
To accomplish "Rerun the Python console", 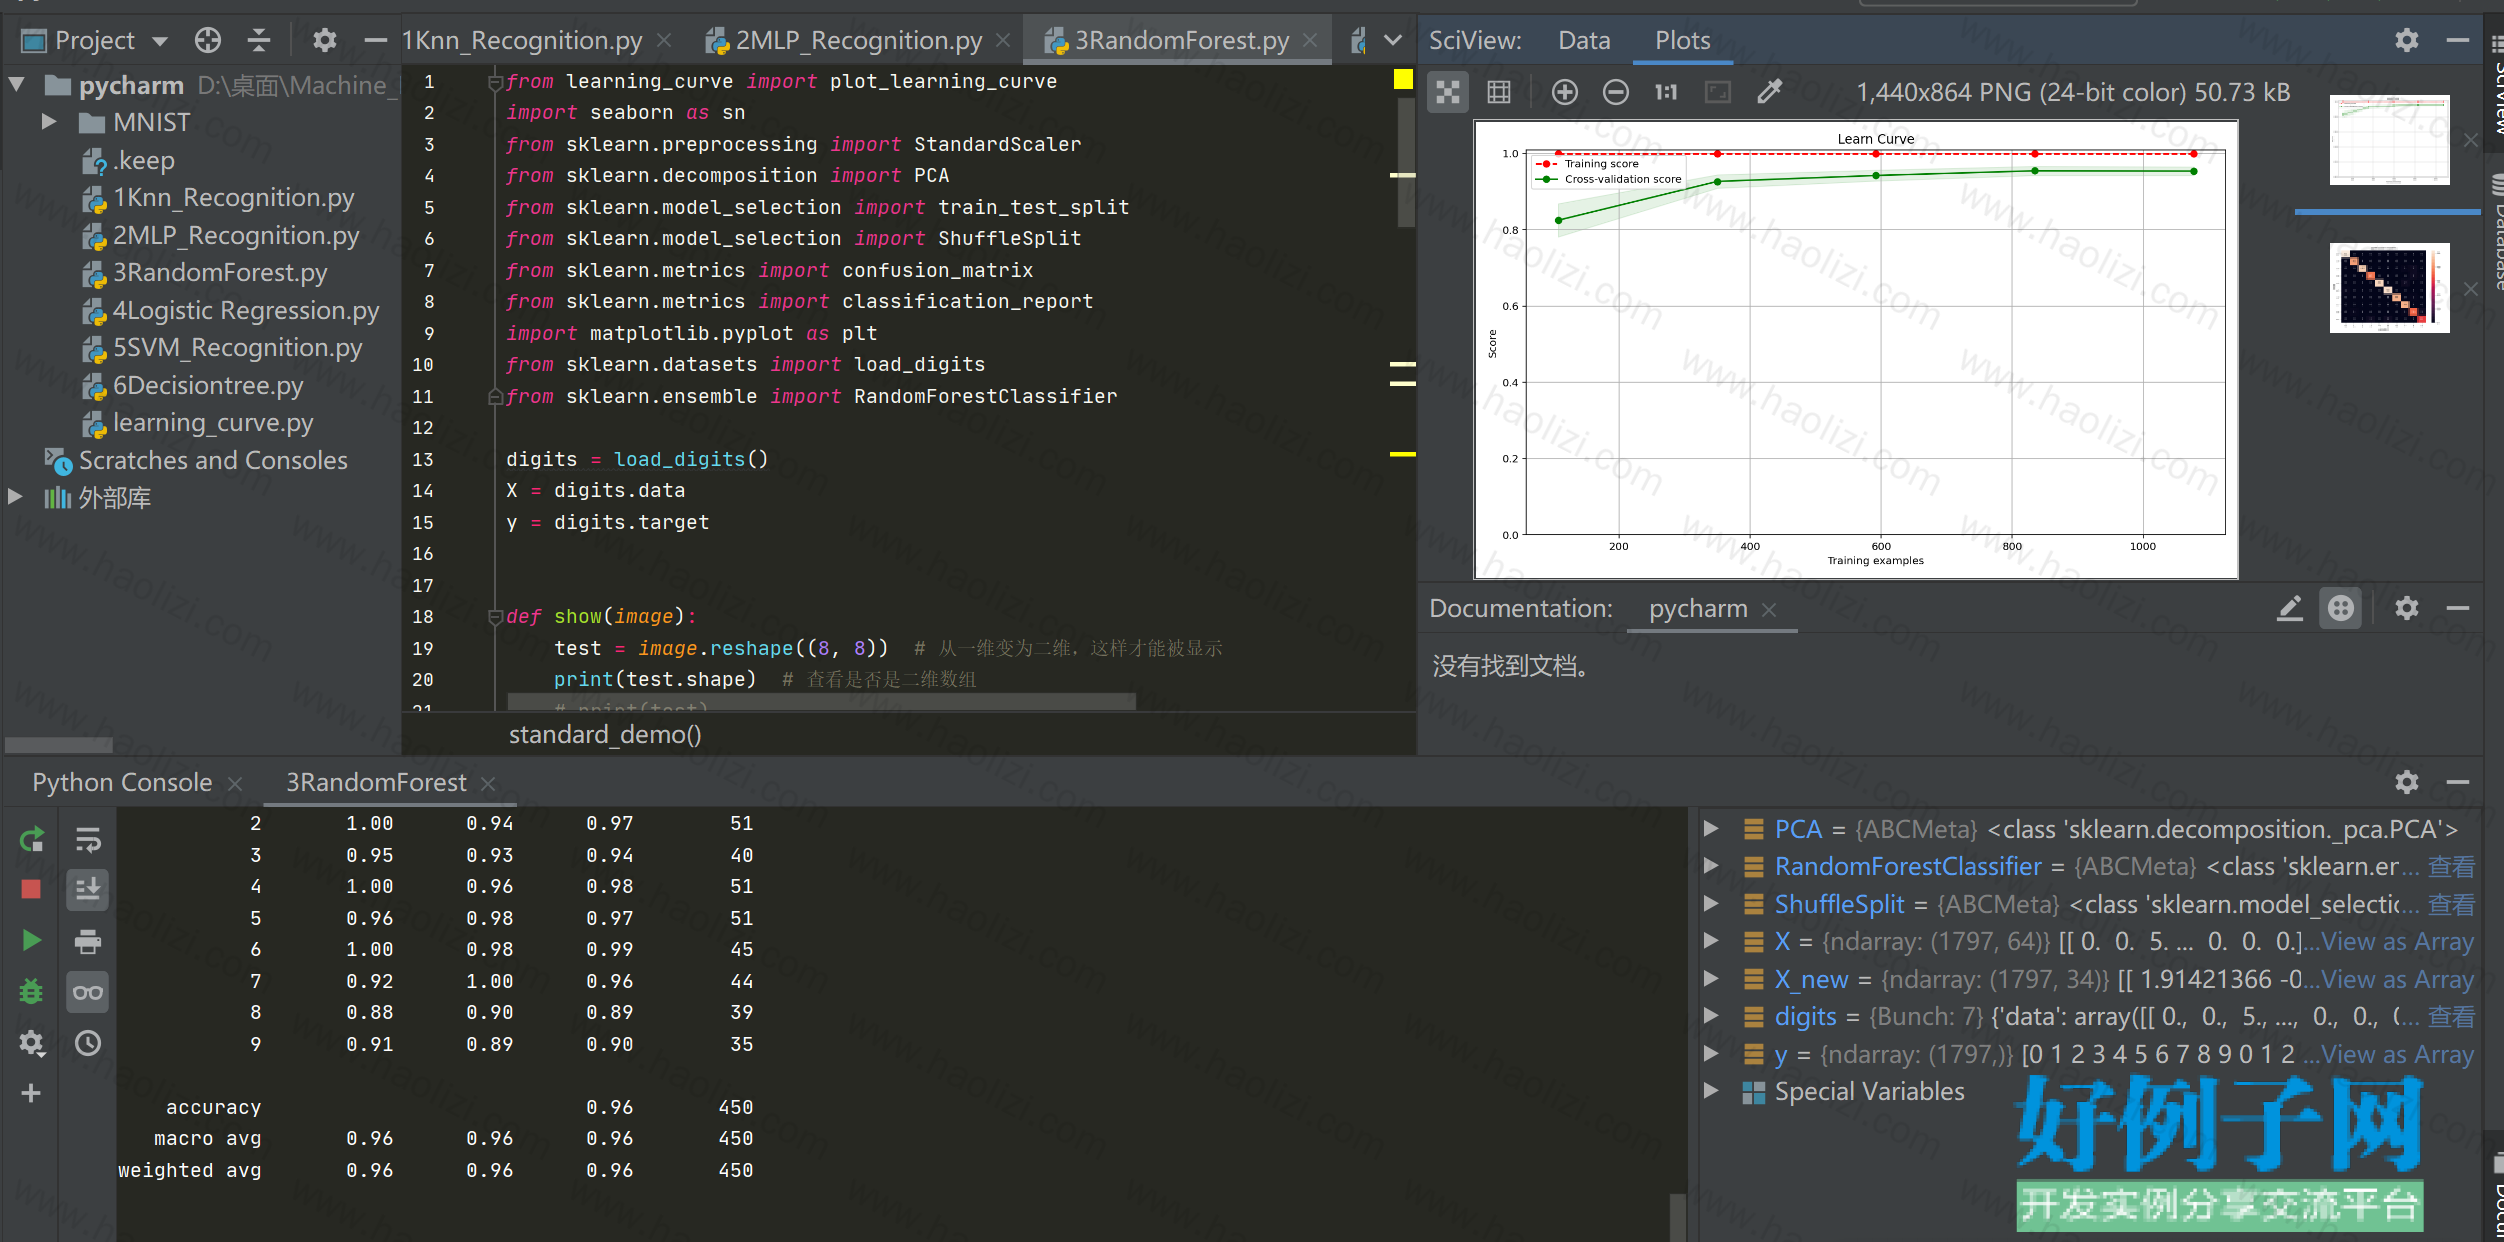I will pos(31,839).
